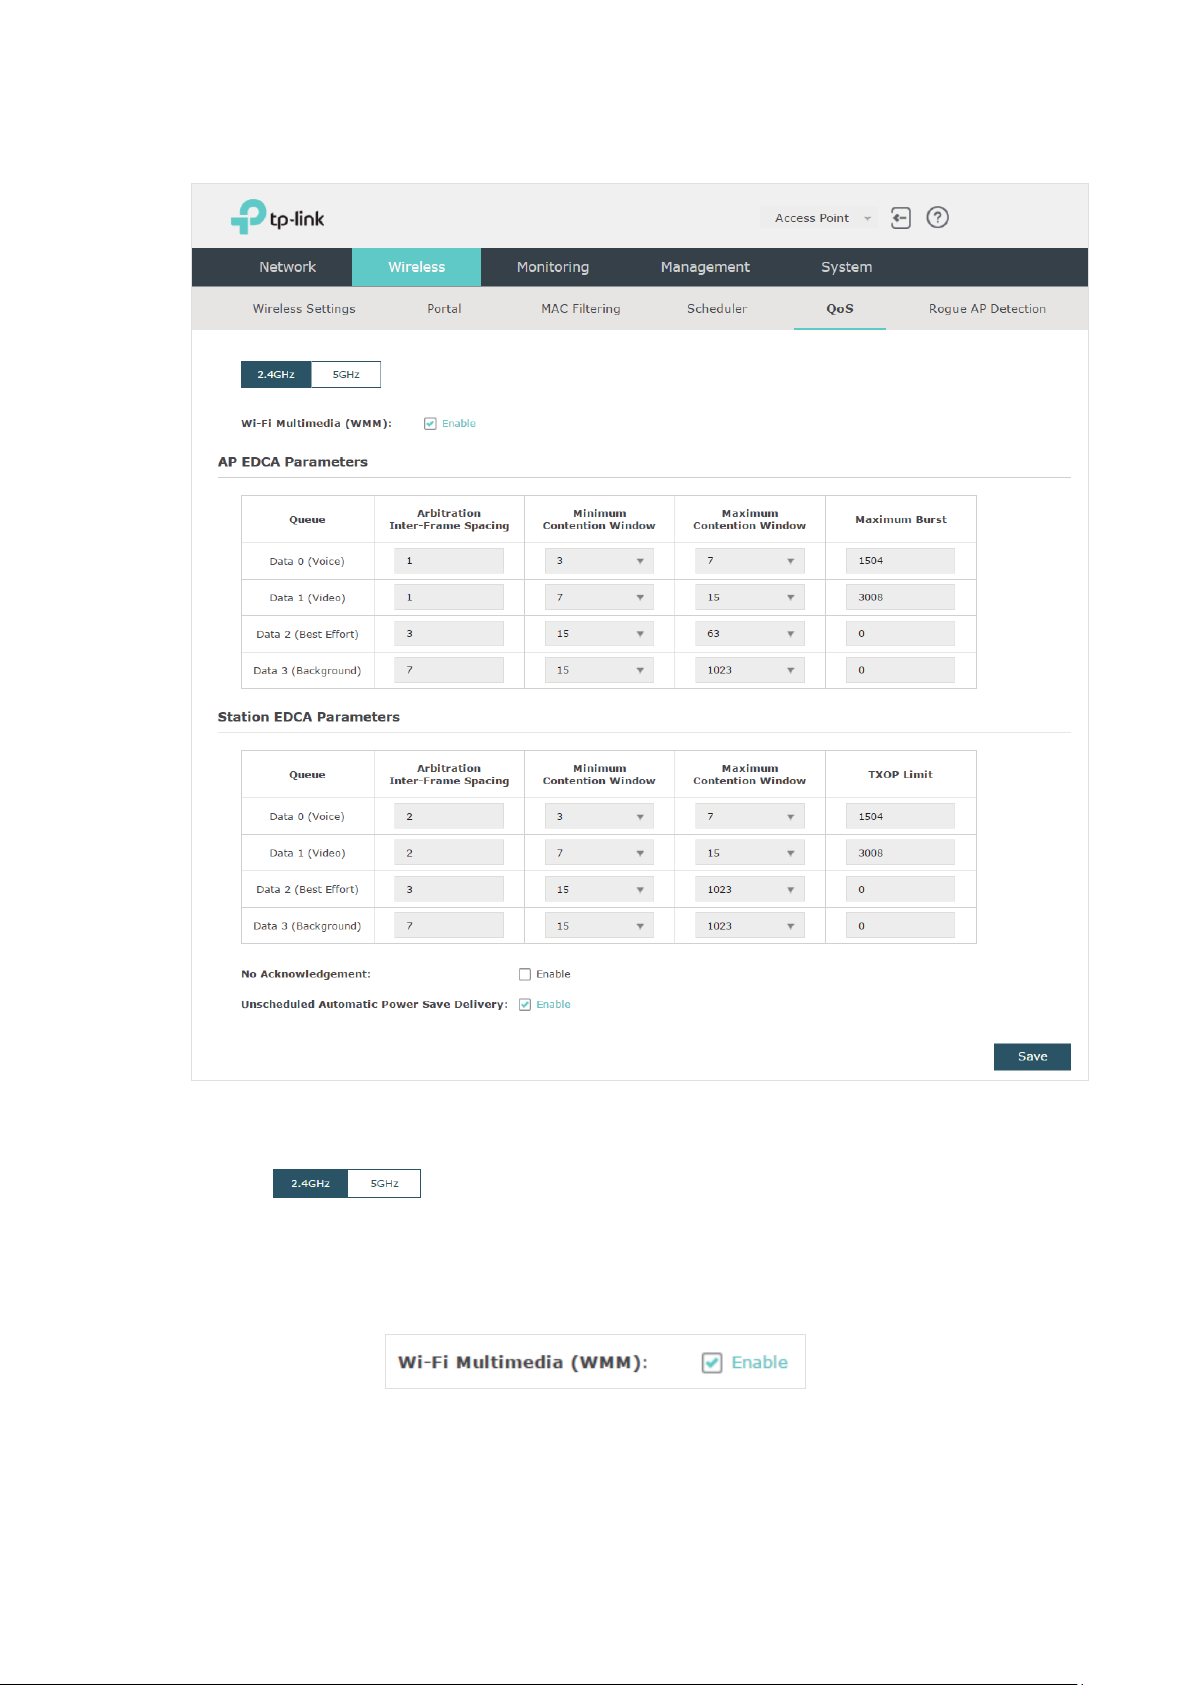Click Station Background Arbitration Inter-Frame Spacing field
The width and height of the screenshot is (1192, 1685).
coord(449,926)
